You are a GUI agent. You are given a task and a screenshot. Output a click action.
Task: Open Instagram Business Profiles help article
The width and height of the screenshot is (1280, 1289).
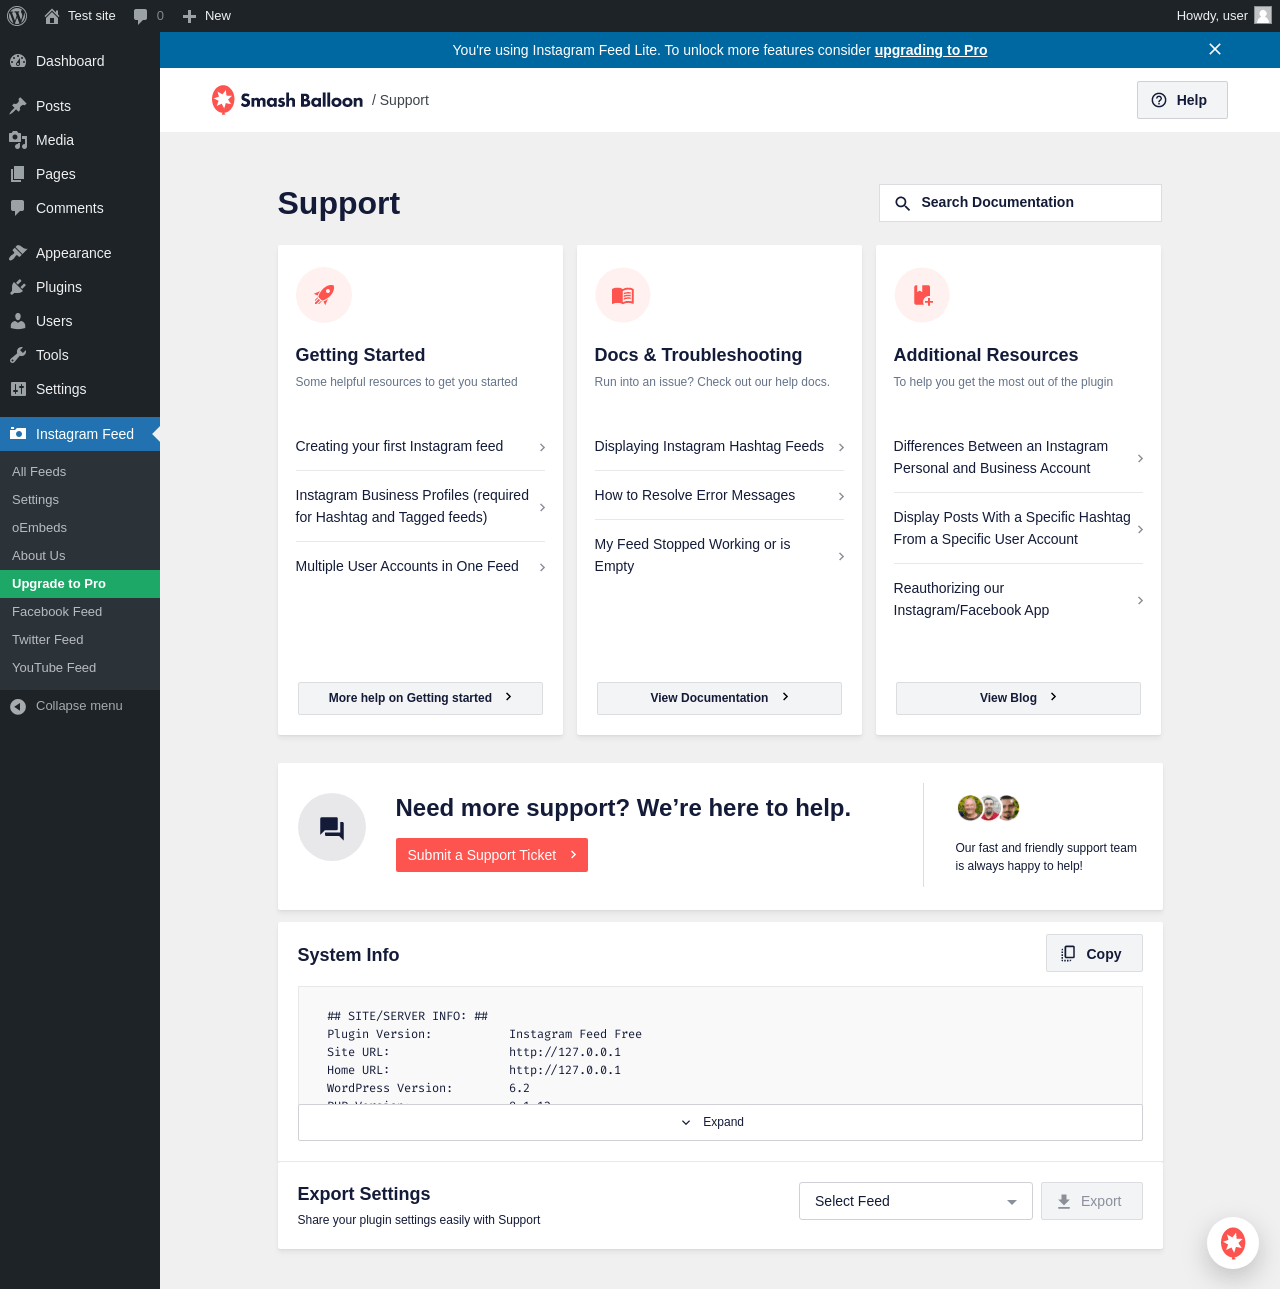[420, 506]
